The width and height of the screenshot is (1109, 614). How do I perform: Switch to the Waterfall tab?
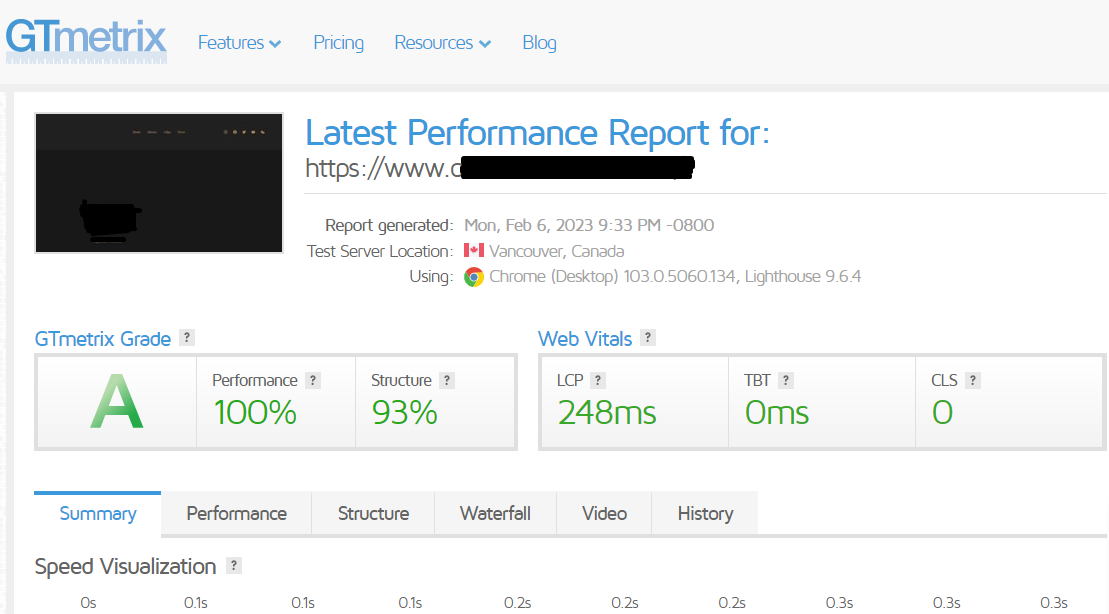click(495, 514)
